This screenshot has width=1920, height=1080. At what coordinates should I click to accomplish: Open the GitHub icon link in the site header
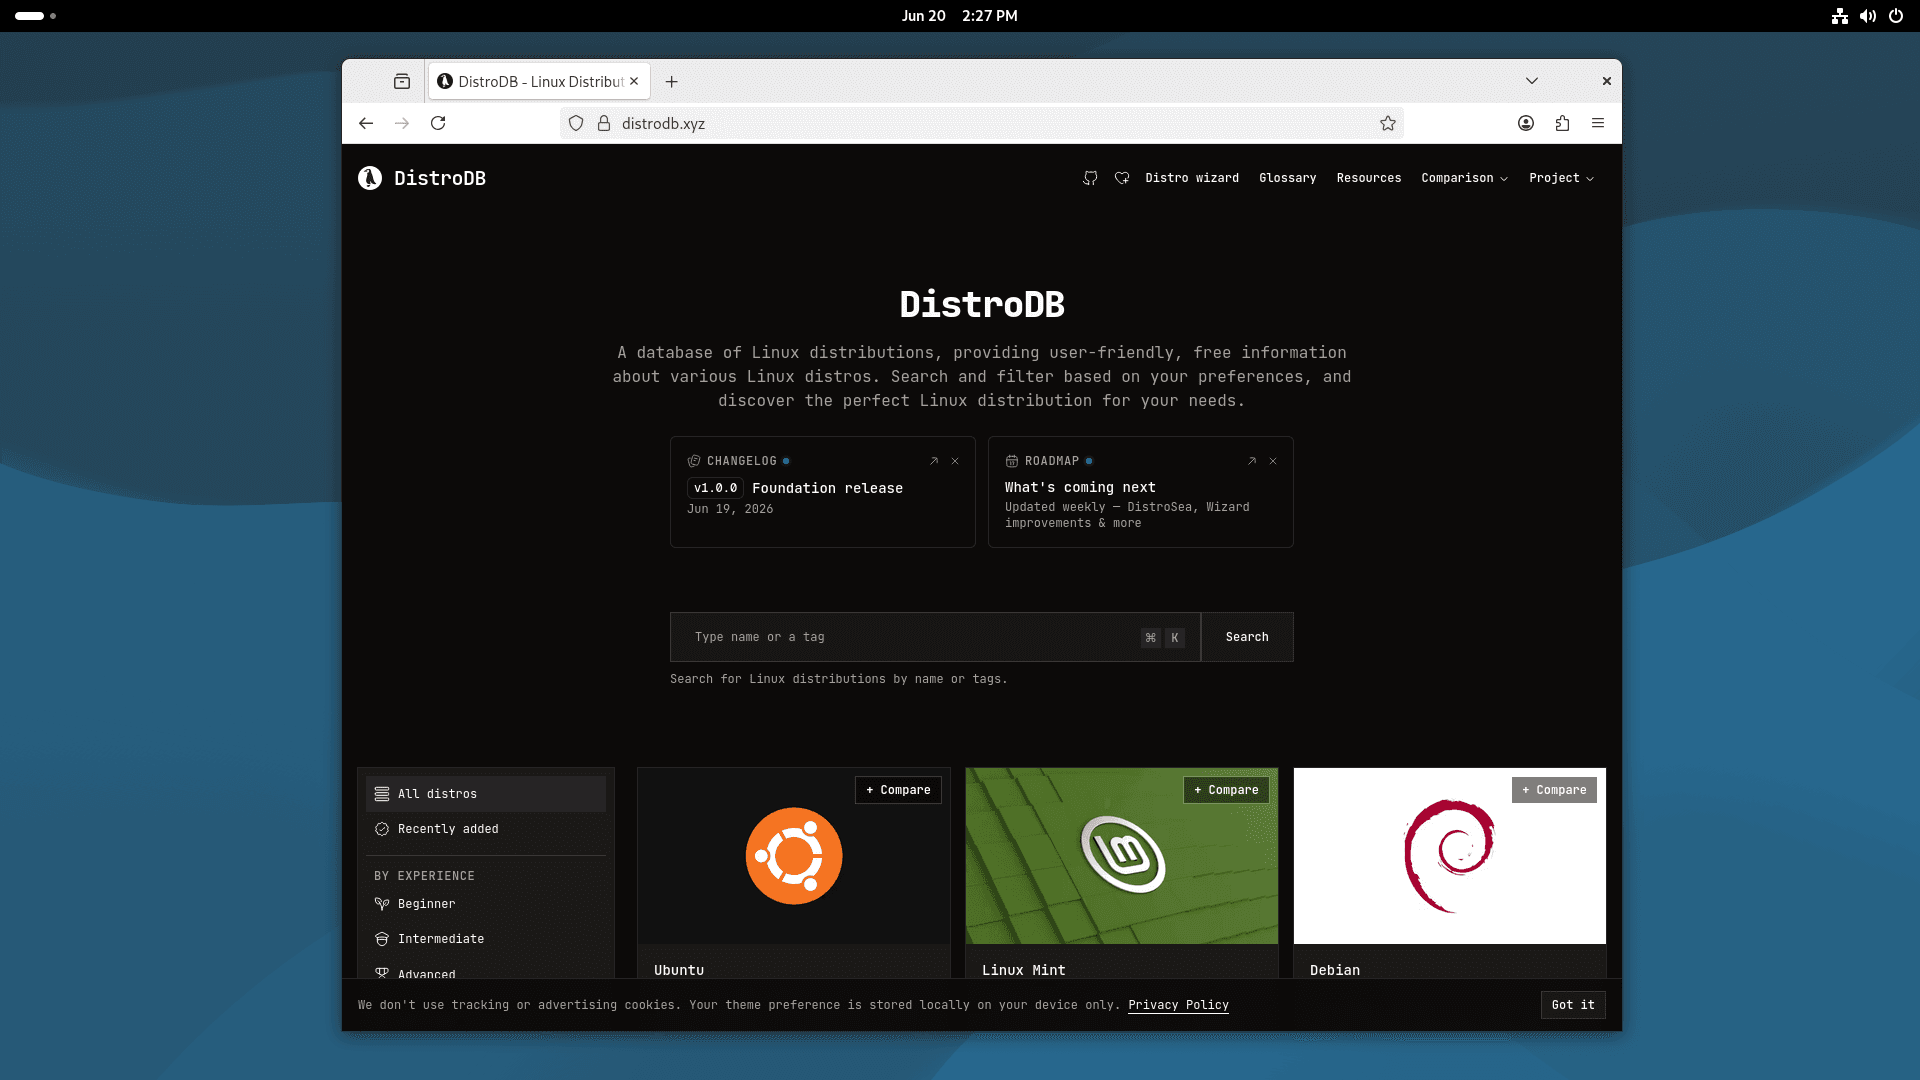point(1090,178)
